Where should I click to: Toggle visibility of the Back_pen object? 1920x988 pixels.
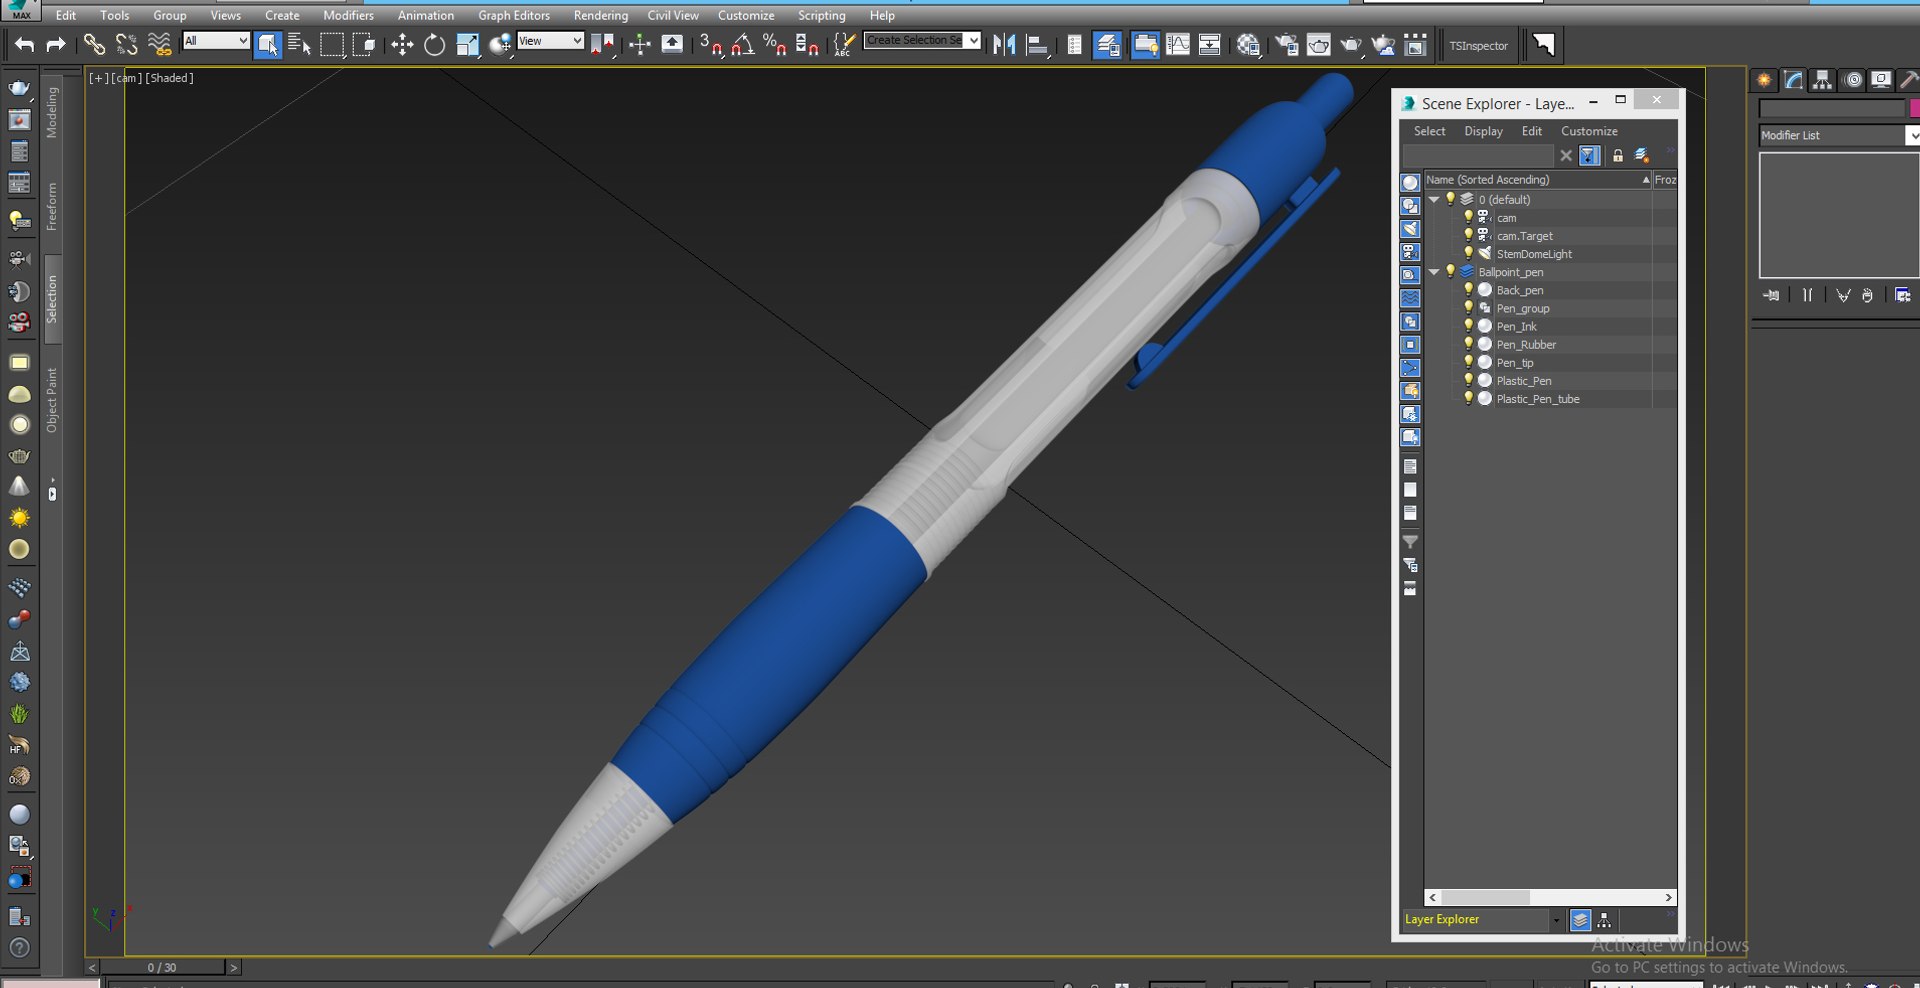click(x=1468, y=290)
